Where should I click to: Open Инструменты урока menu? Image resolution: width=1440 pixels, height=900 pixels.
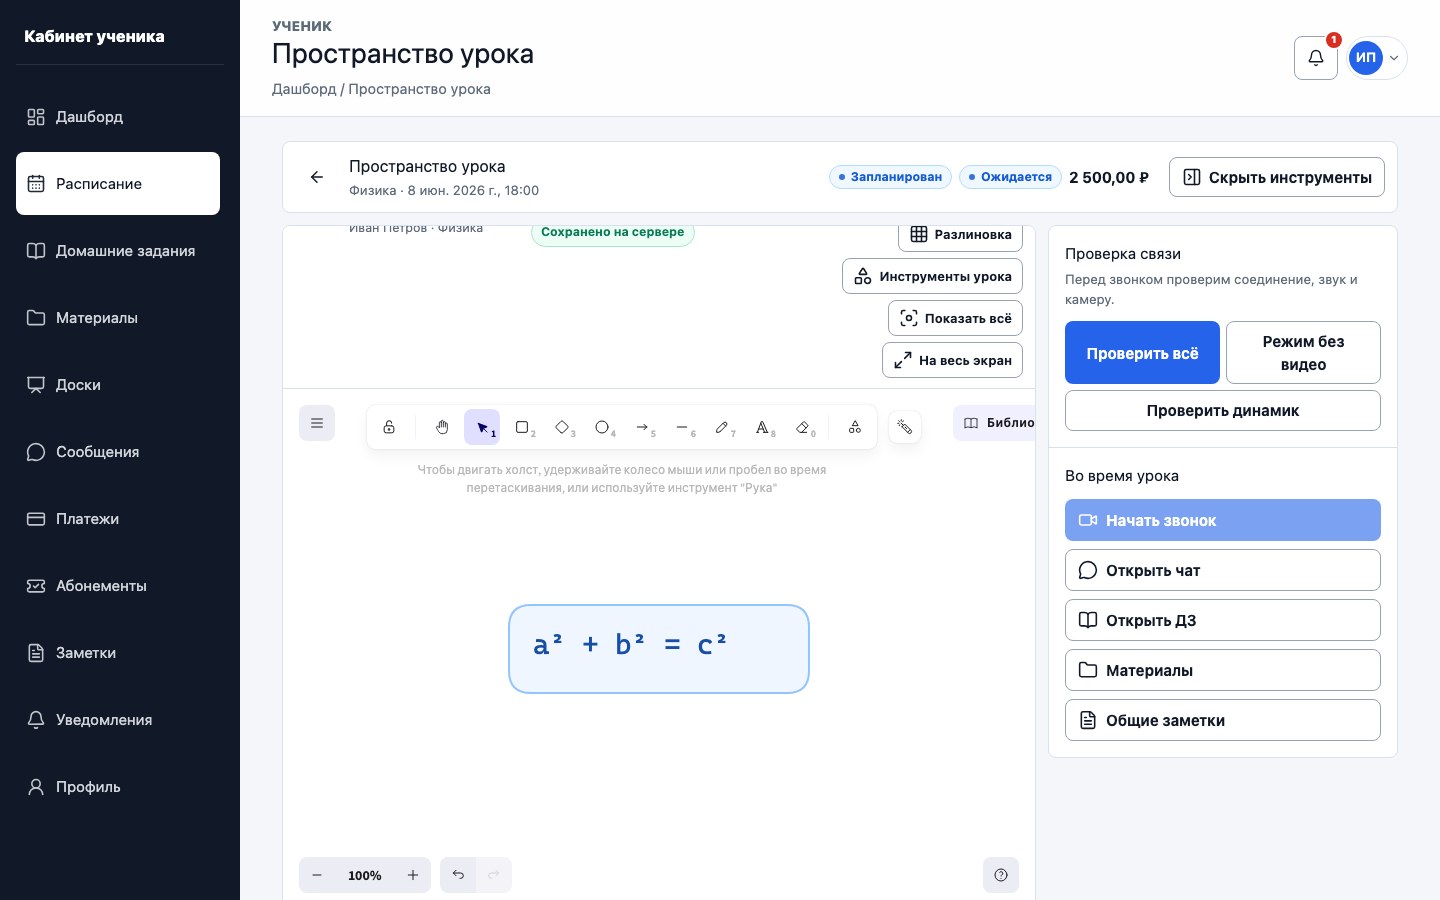click(932, 276)
